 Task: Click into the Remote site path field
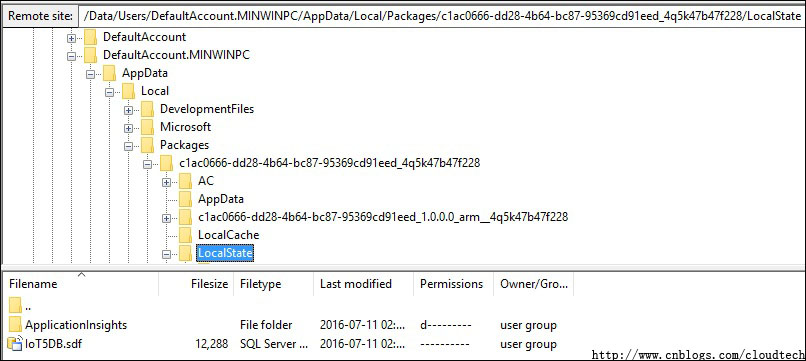(442, 16)
